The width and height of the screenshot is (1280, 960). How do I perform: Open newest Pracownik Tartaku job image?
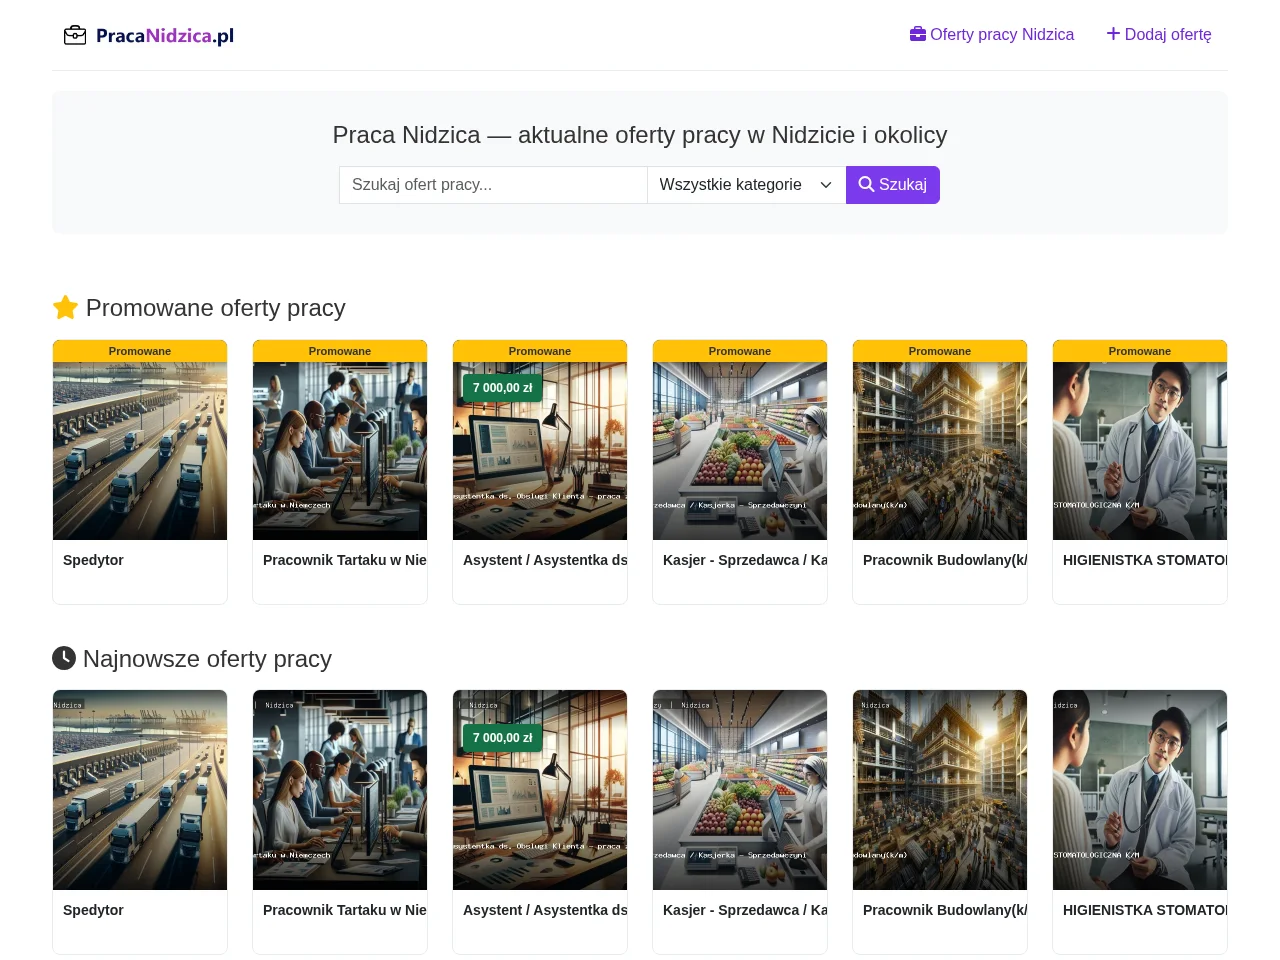coord(340,790)
